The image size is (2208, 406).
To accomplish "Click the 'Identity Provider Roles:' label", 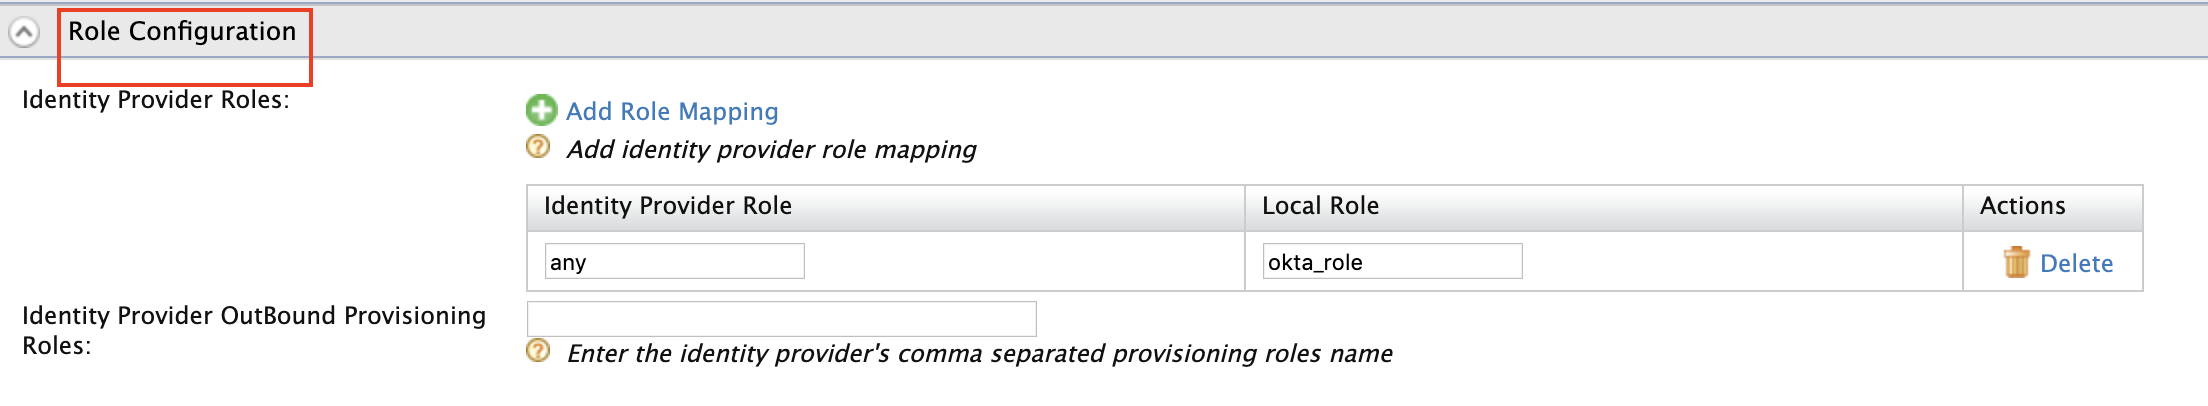I will point(156,100).
